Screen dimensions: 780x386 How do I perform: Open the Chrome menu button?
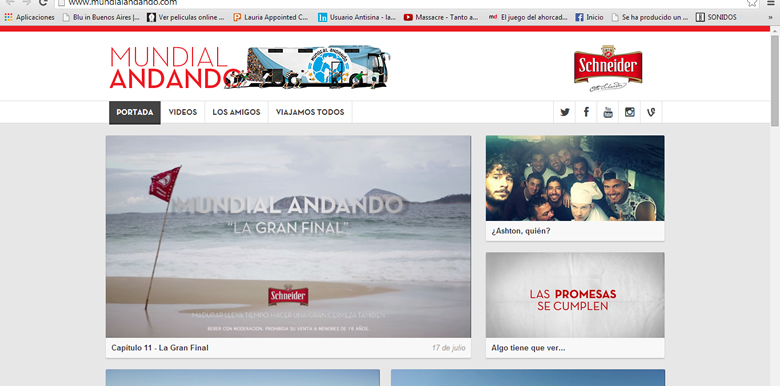(771, 2)
